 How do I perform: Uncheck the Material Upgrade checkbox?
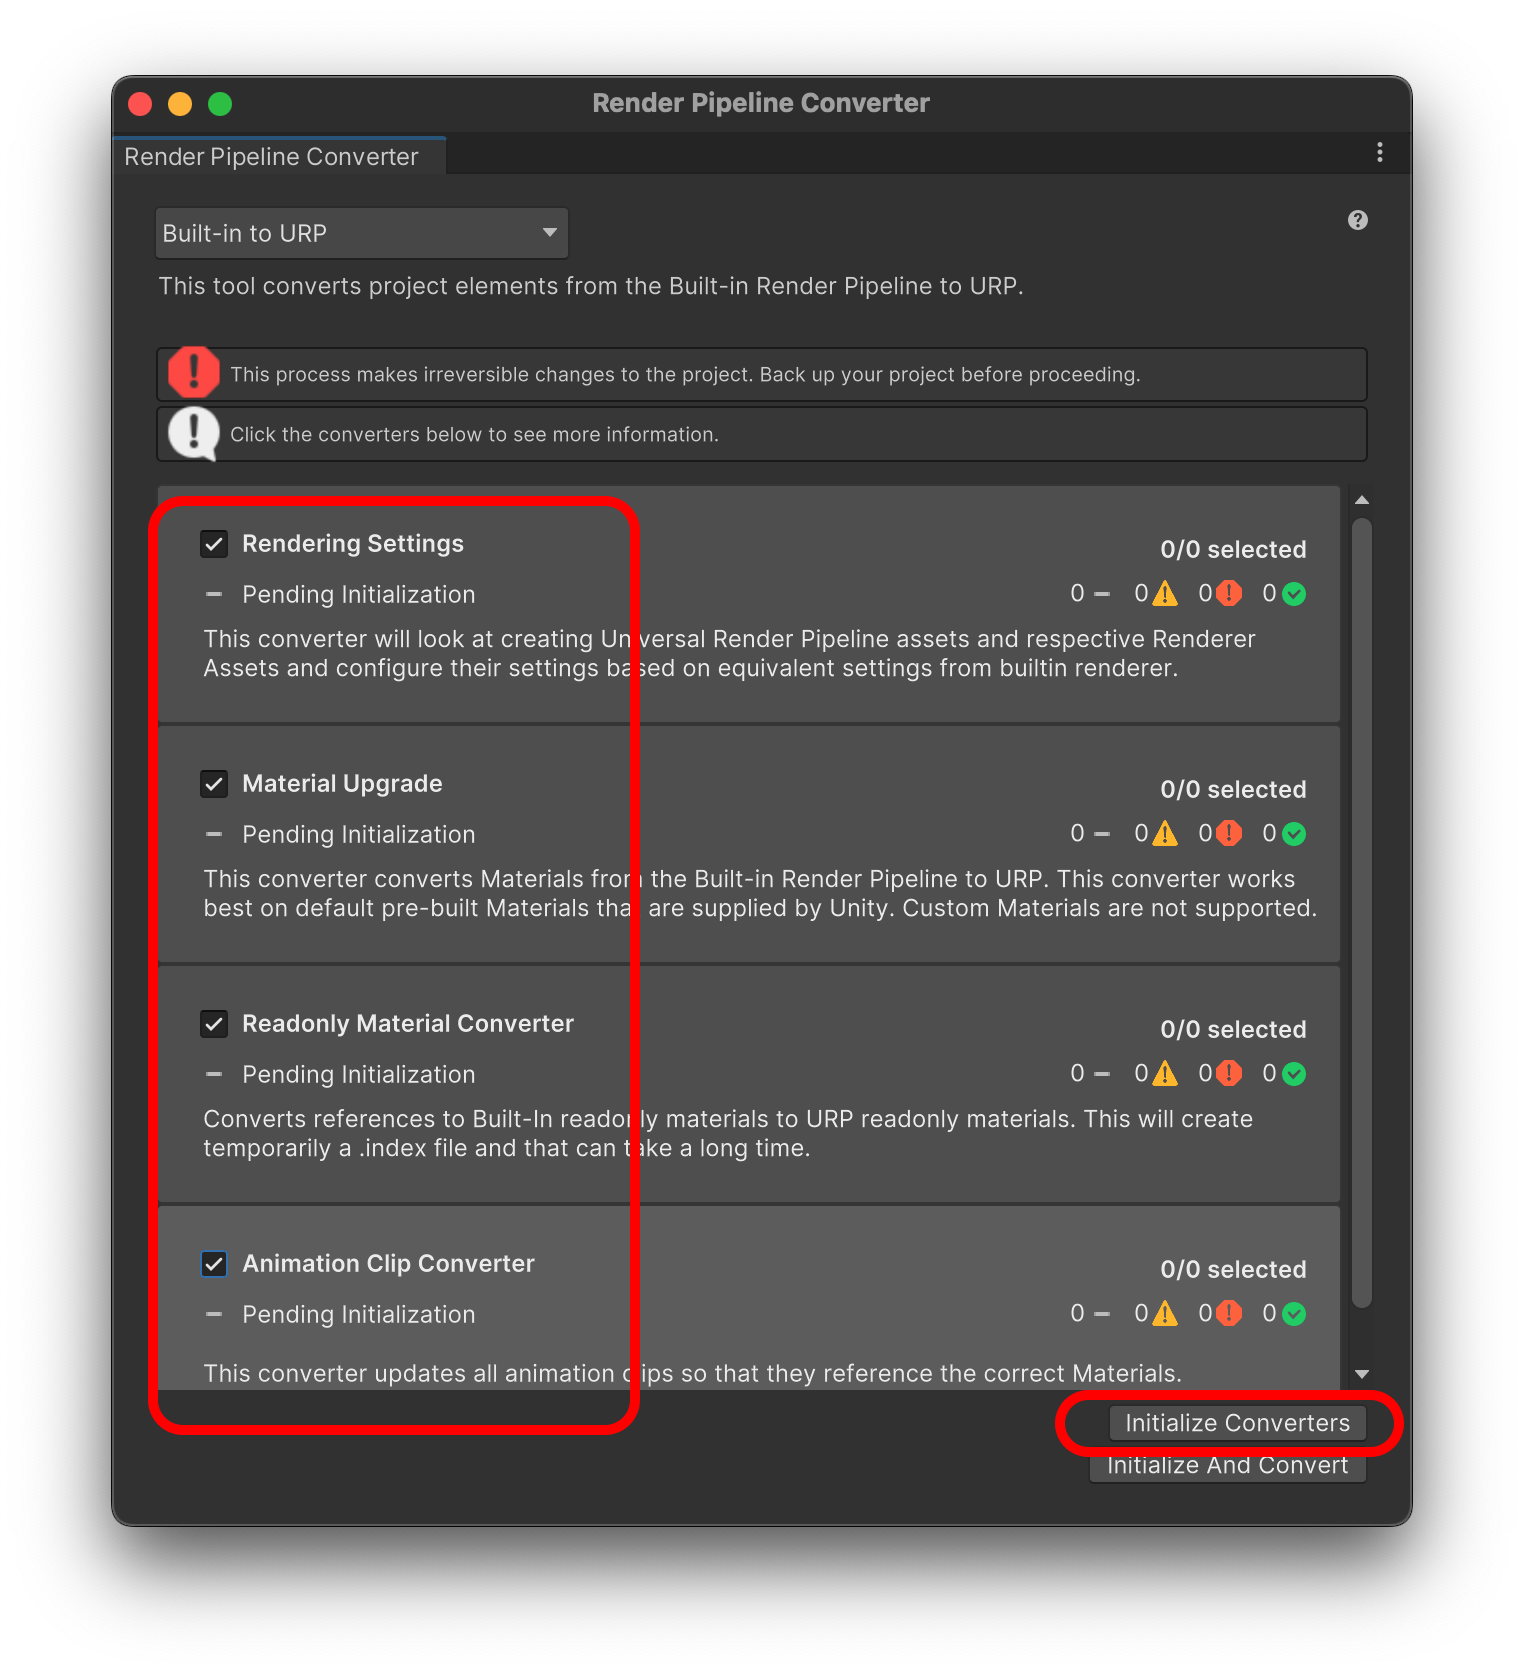(214, 784)
